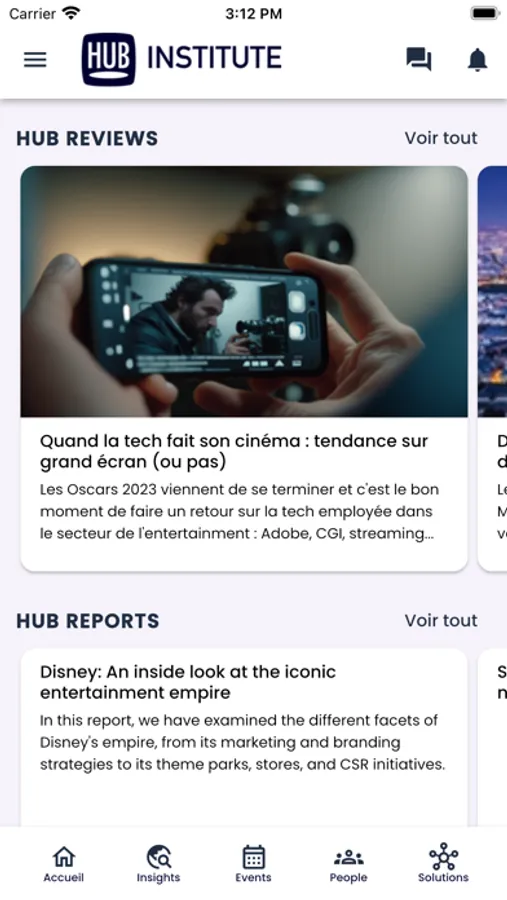Tap the HUB Institute logo

(x=181, y=59)
